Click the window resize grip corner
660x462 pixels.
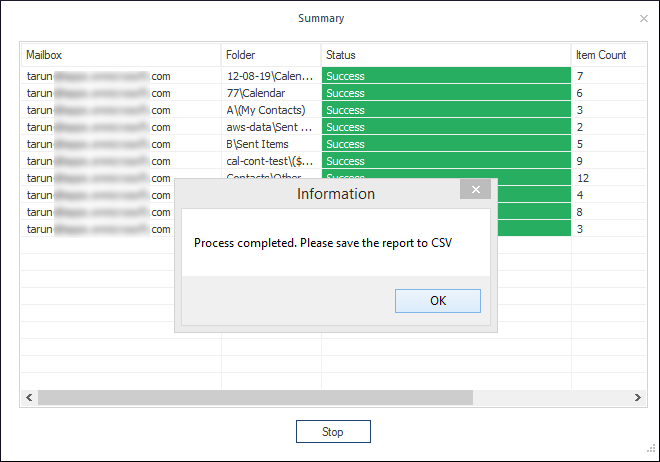(x=651, y=449)
